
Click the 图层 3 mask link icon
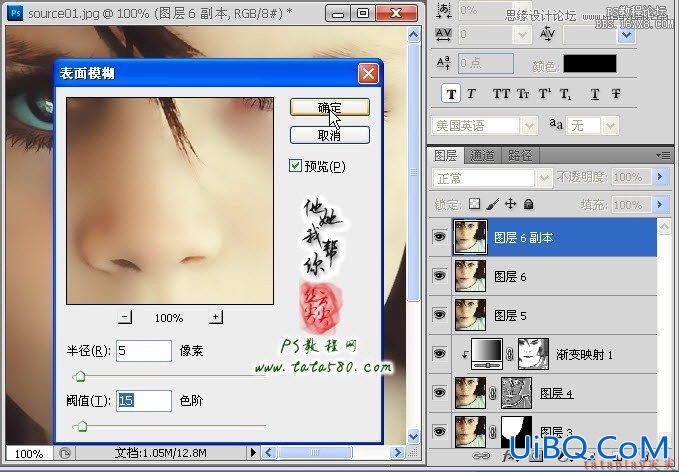493,432
